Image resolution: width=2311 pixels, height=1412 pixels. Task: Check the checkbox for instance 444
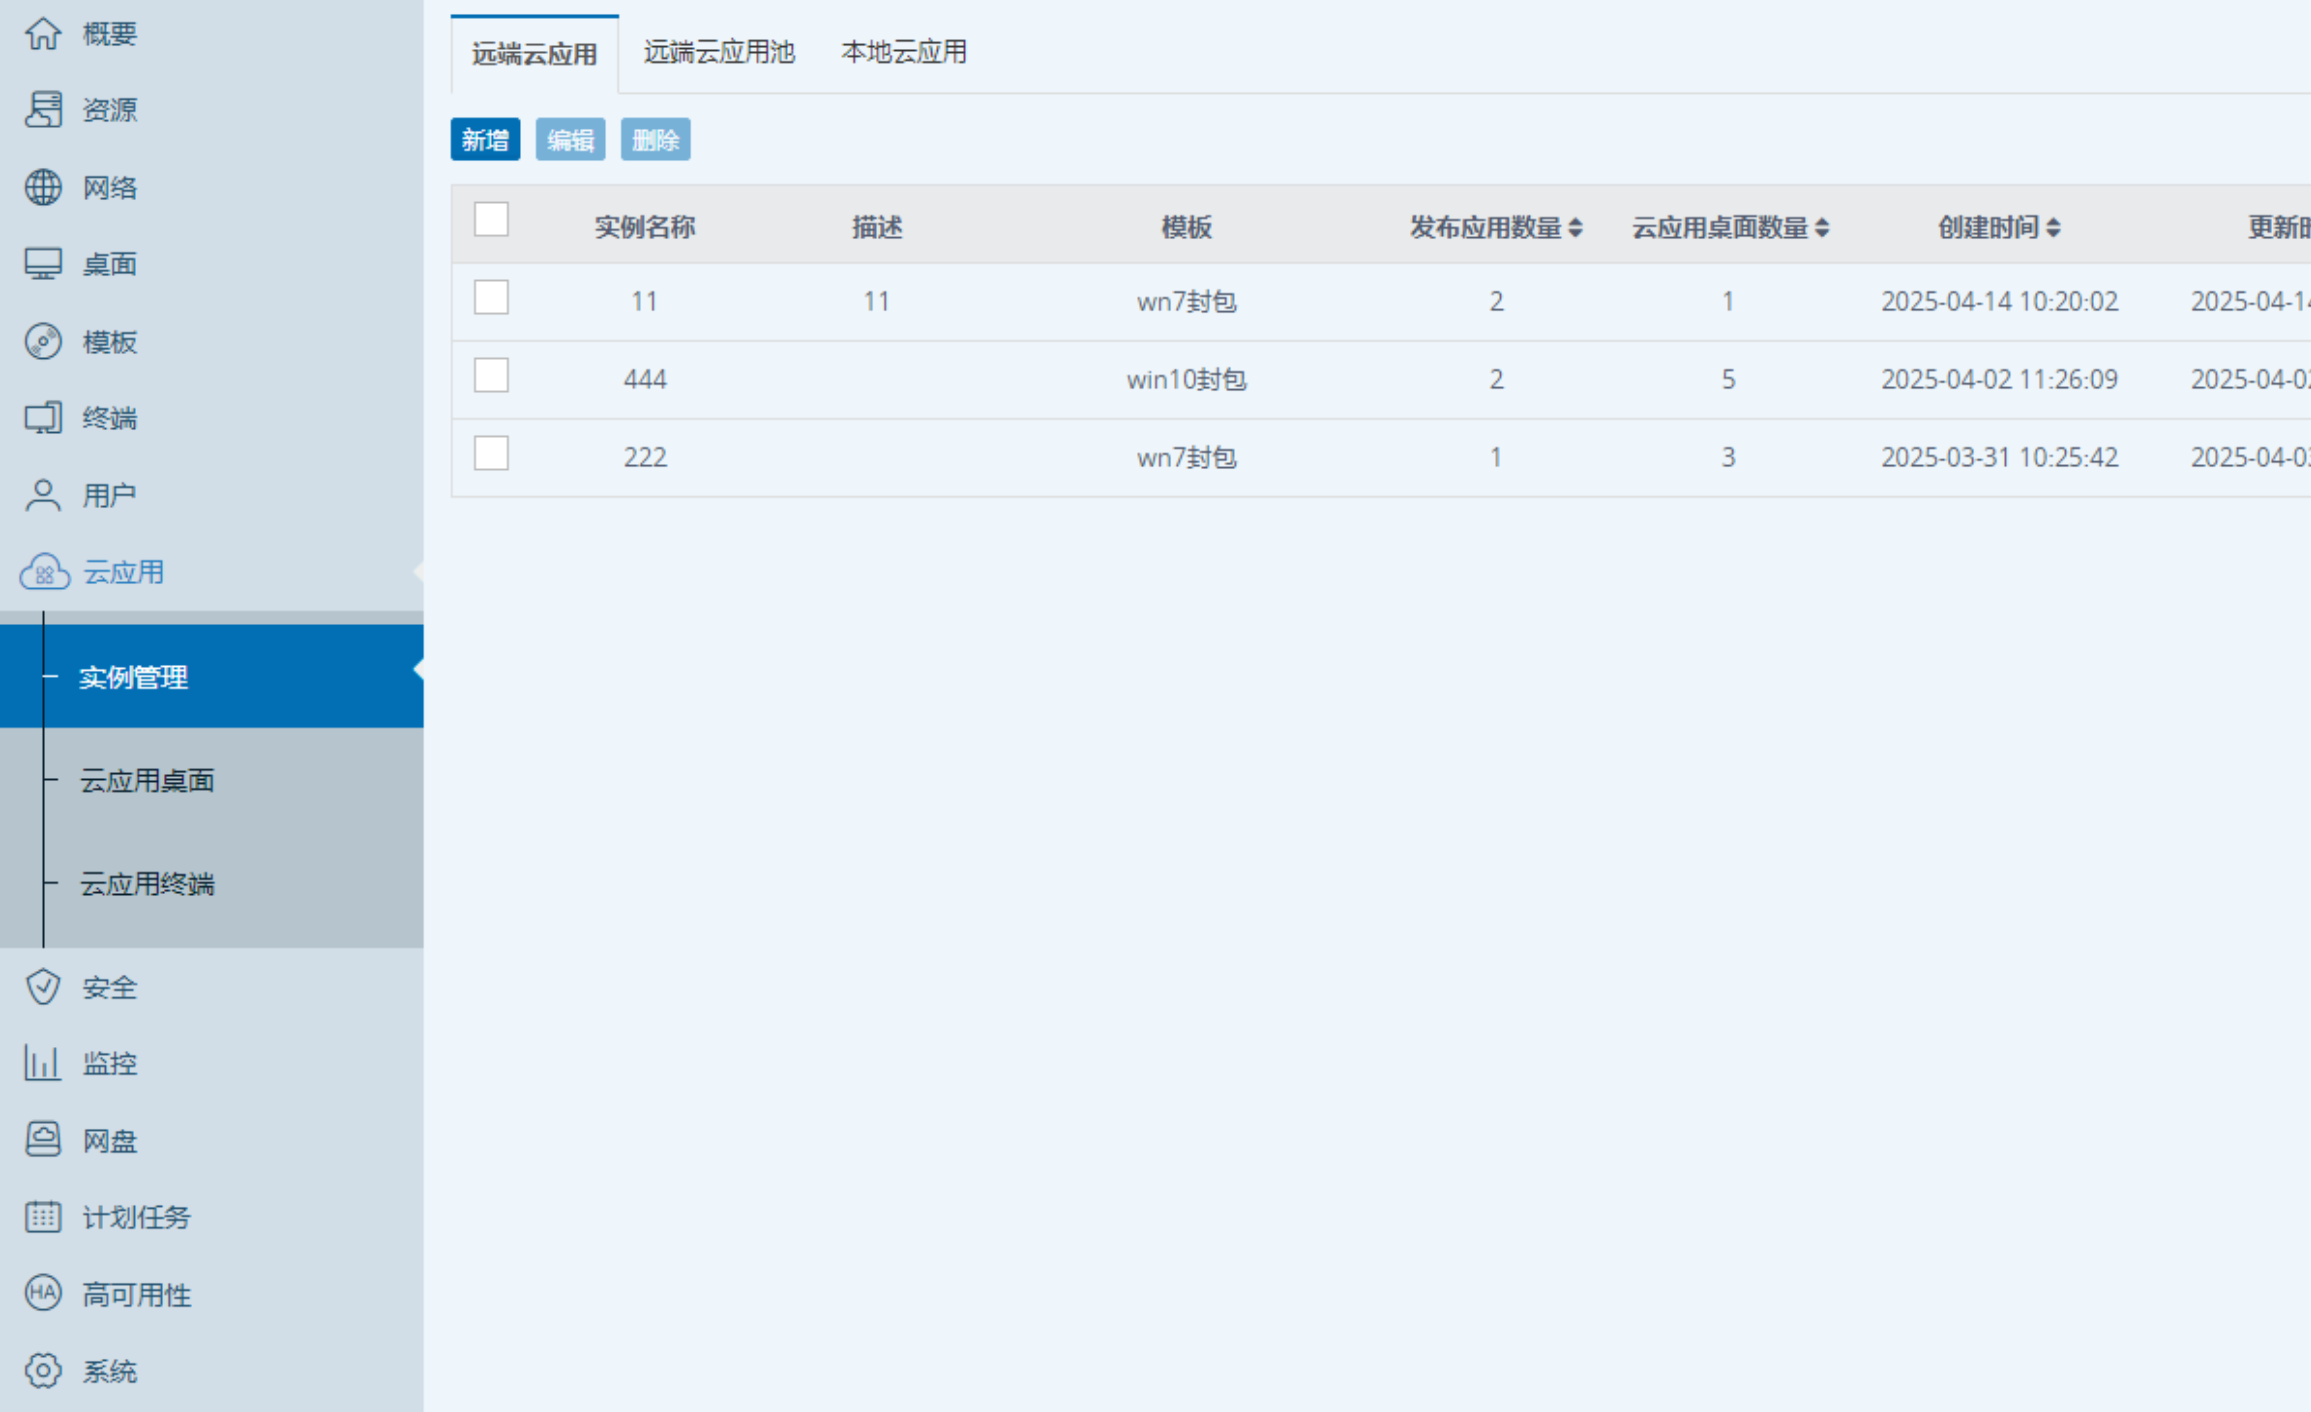point(491,376)
